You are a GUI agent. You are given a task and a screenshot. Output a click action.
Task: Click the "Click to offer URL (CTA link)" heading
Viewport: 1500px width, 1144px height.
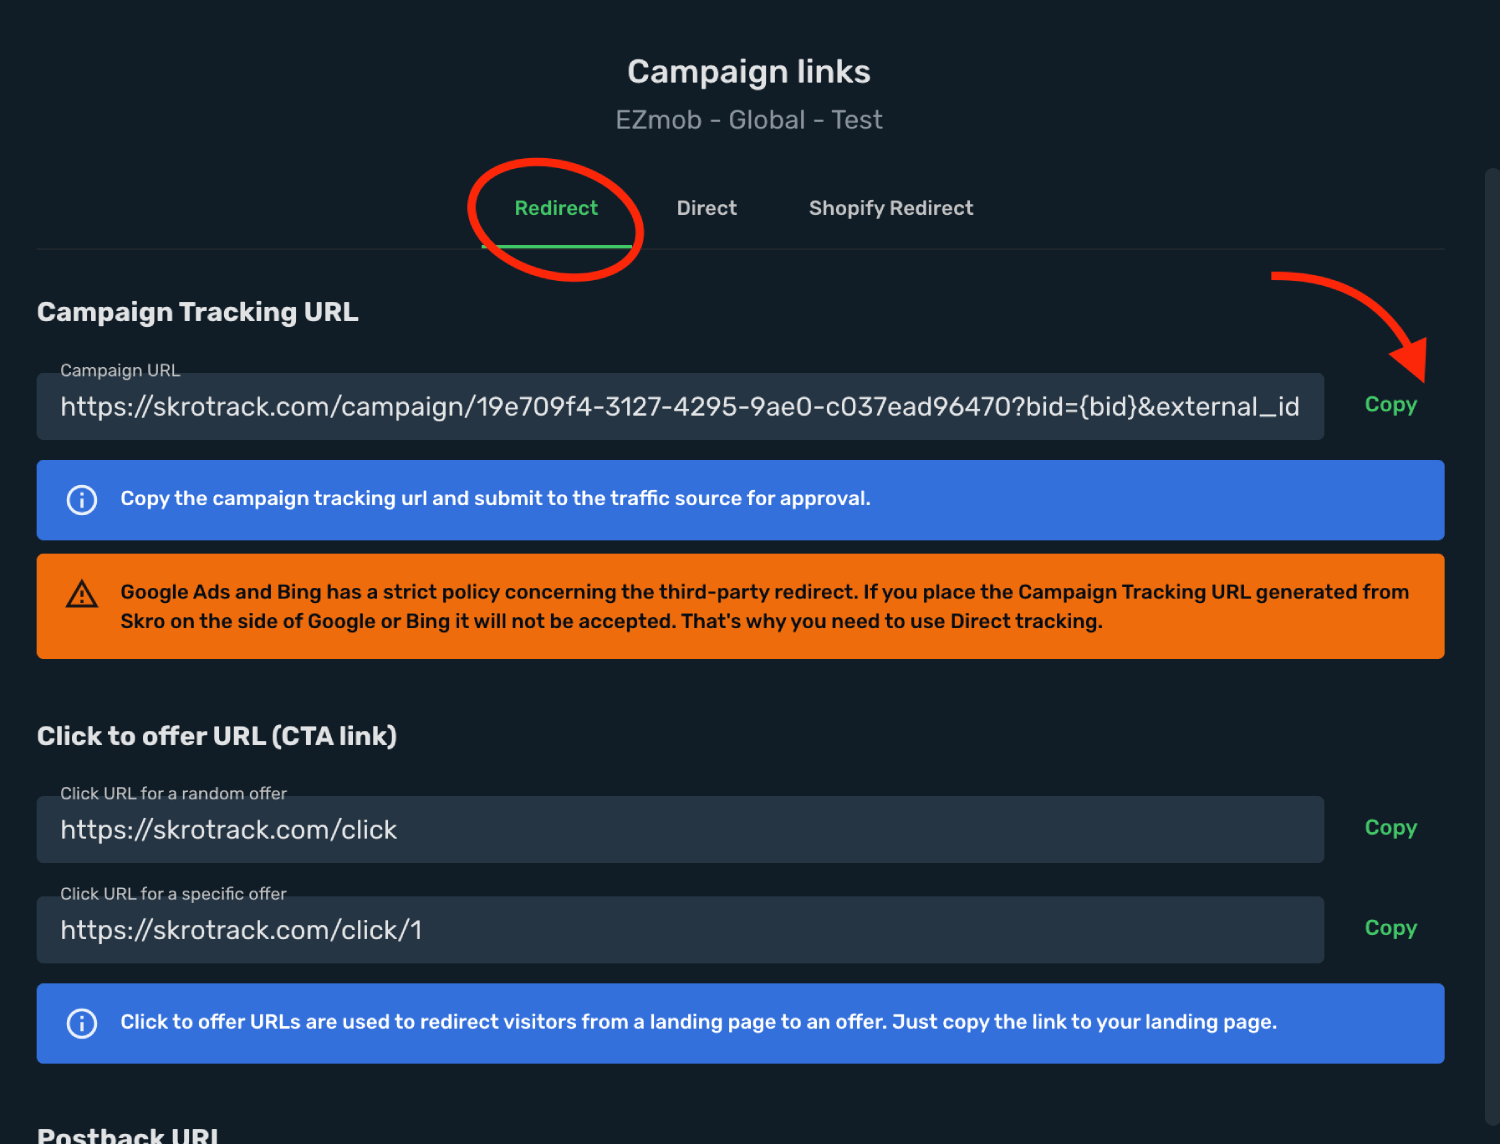click(217, 736)
